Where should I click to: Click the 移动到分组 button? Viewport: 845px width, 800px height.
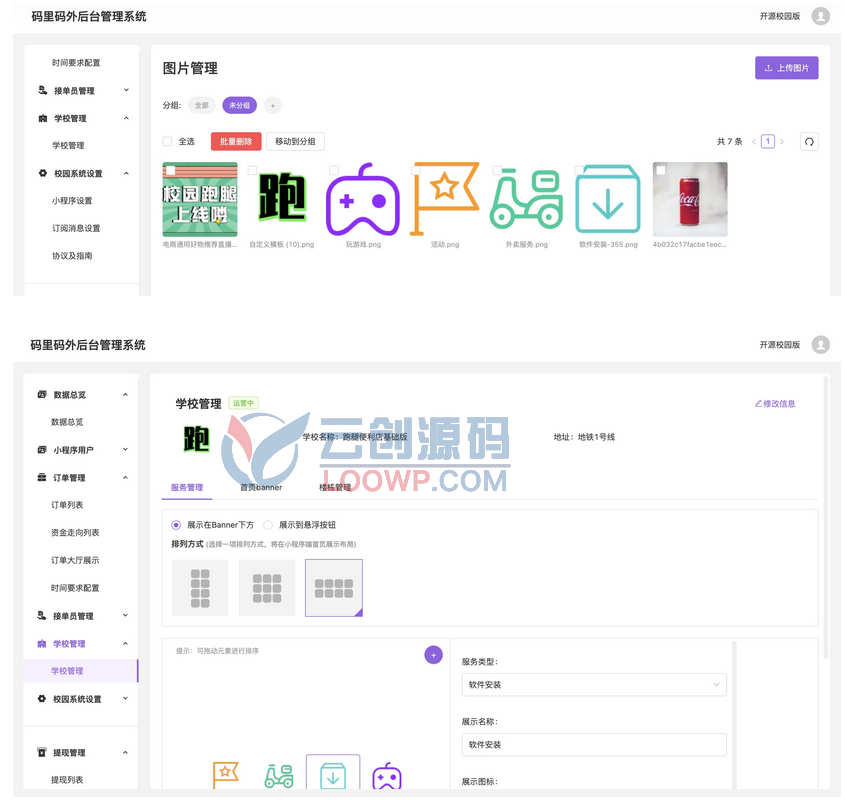295,141
